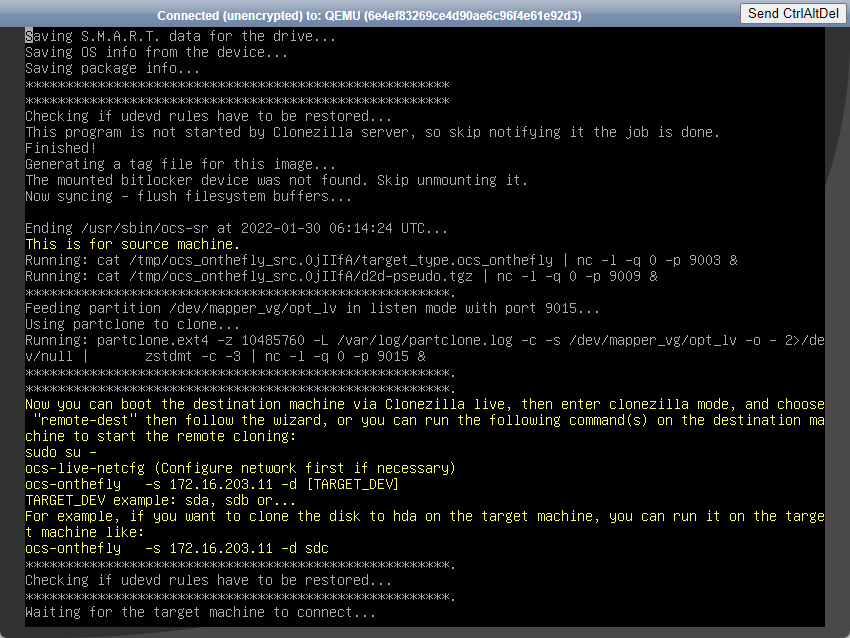Click the line running d2d-pseudo.tgz on port 9009
The image size is (850, 638).
(341, 276)
